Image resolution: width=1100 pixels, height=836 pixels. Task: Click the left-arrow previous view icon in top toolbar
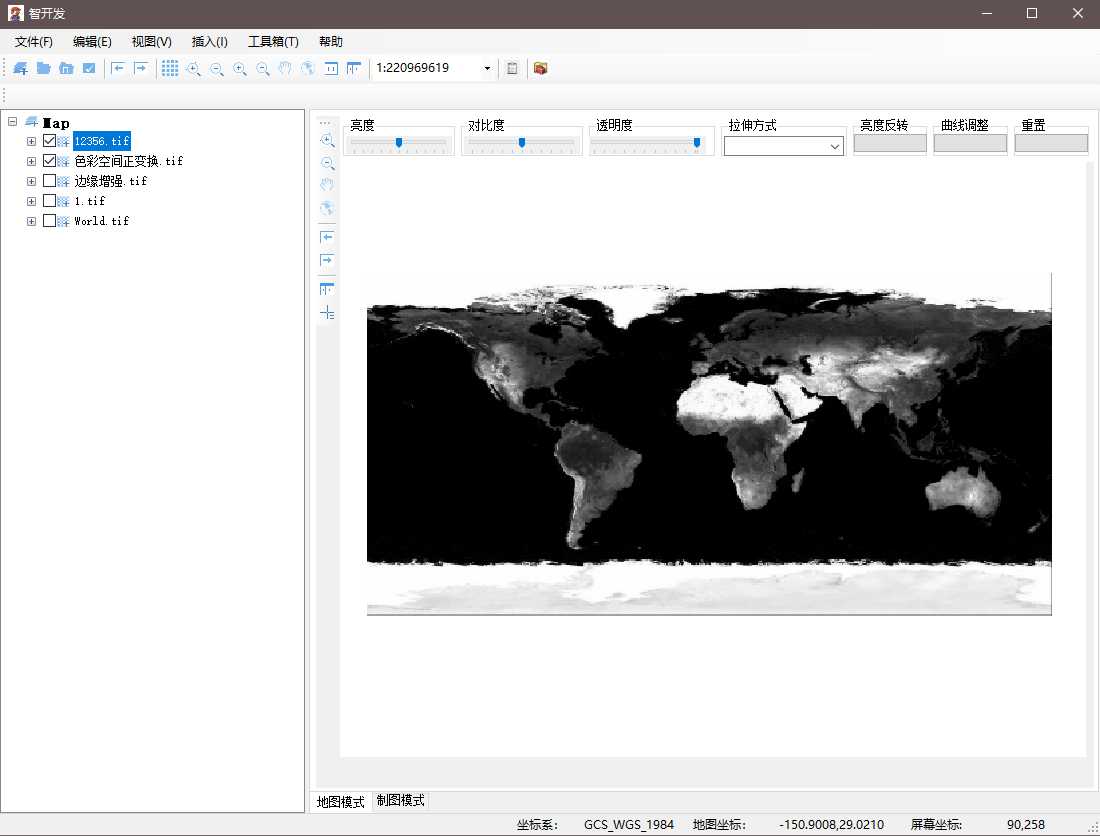tap(118, 68)
